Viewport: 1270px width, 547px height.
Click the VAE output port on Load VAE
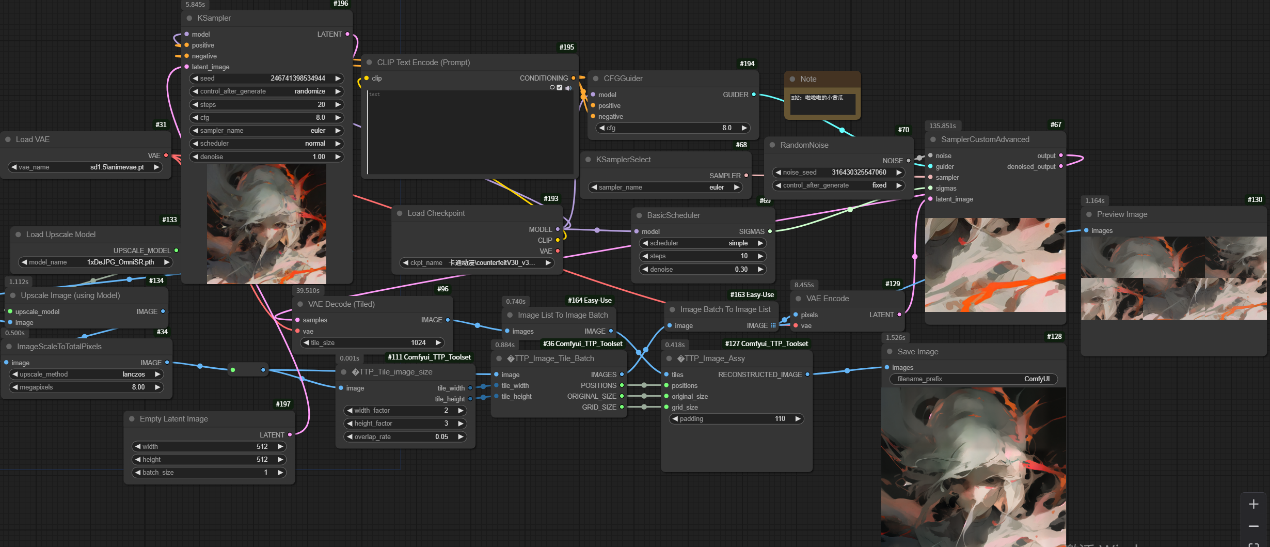166,155
